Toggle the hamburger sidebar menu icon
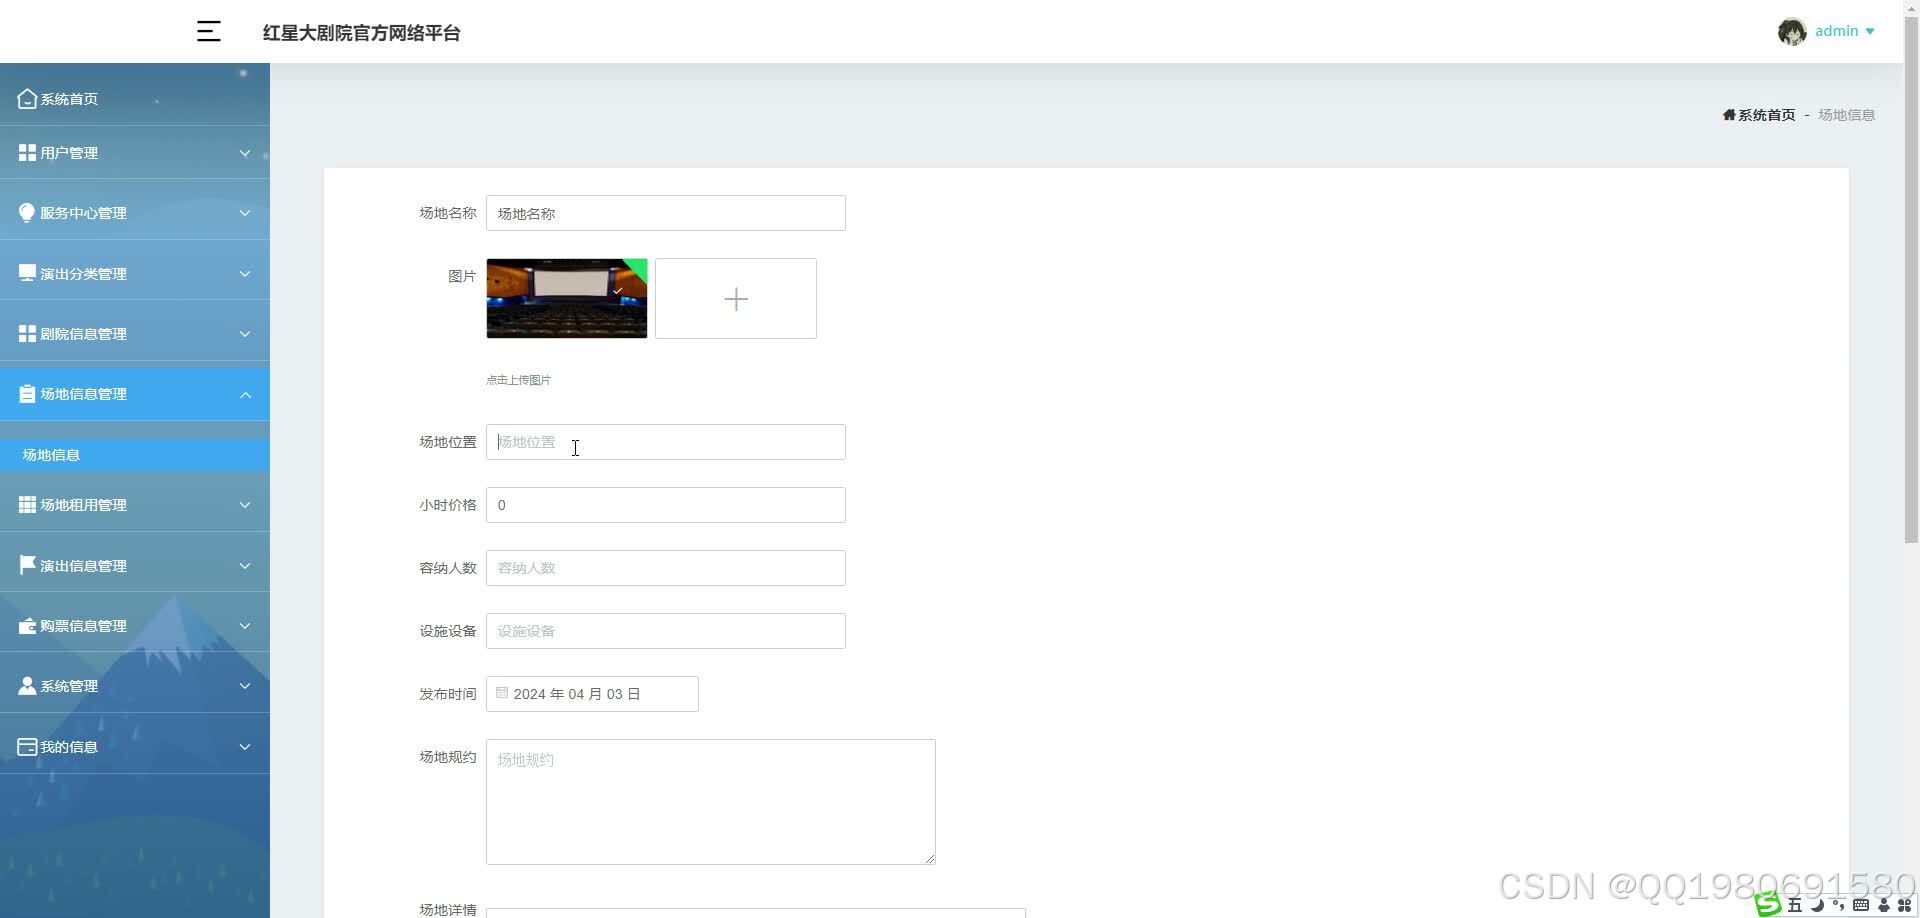The image size is (1920, 918). (x=208, y=31)
